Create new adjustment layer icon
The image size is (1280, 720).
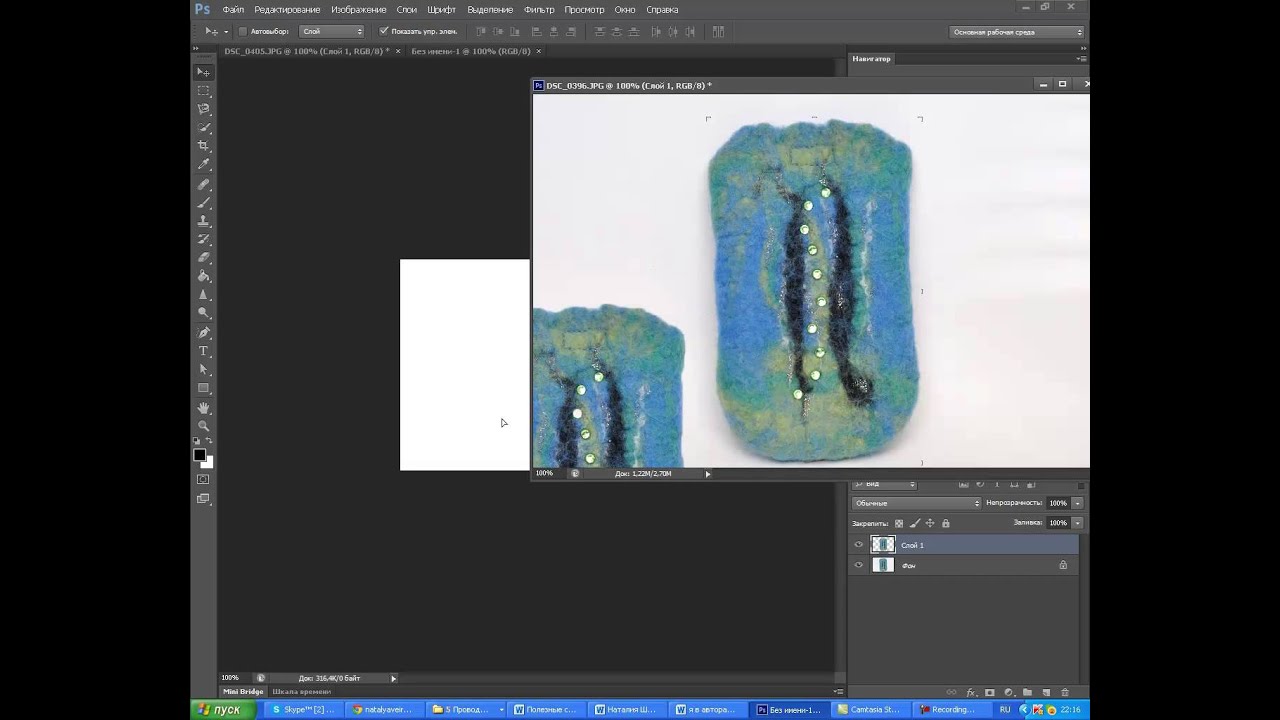(1009, 692)
